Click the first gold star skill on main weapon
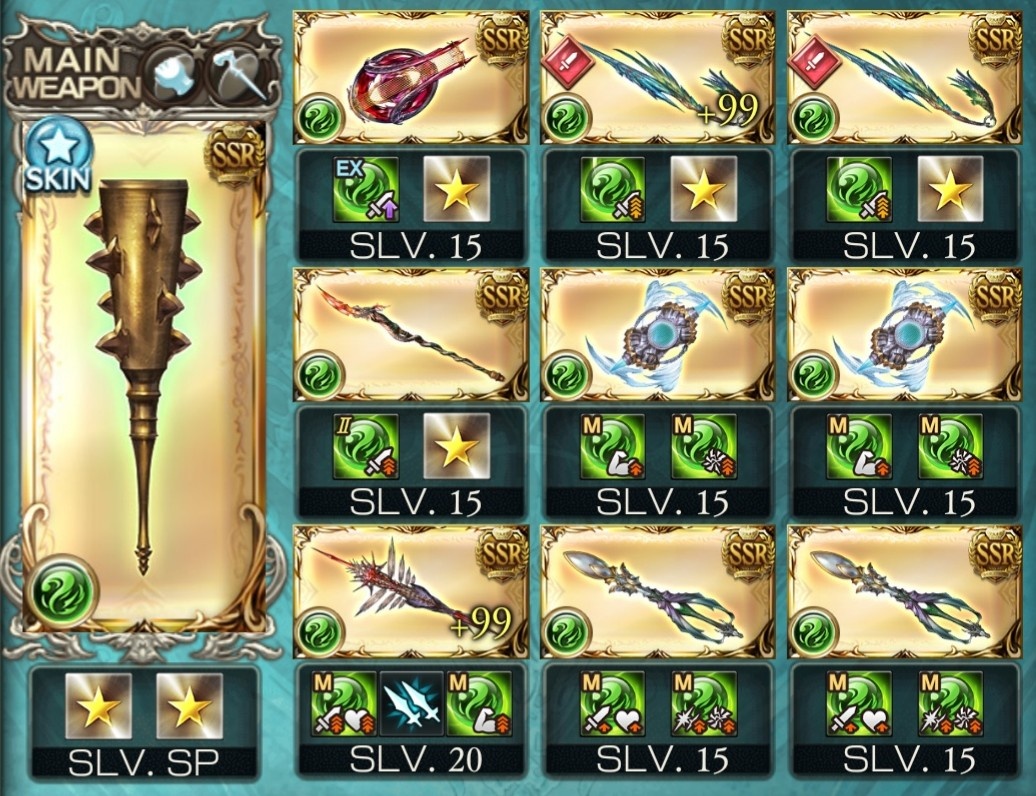Viewport: 1036px width, 796px height. (98, 706)
